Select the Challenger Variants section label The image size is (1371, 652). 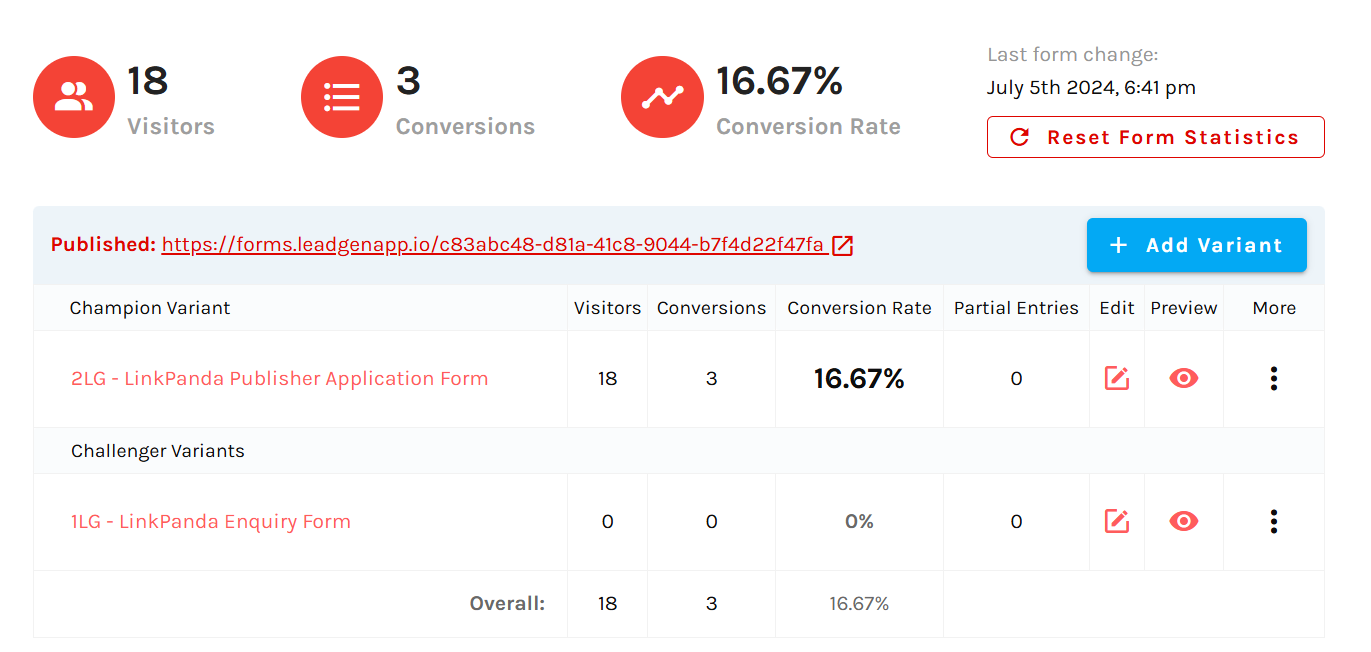pyautogui.click(x=158, y=451)
